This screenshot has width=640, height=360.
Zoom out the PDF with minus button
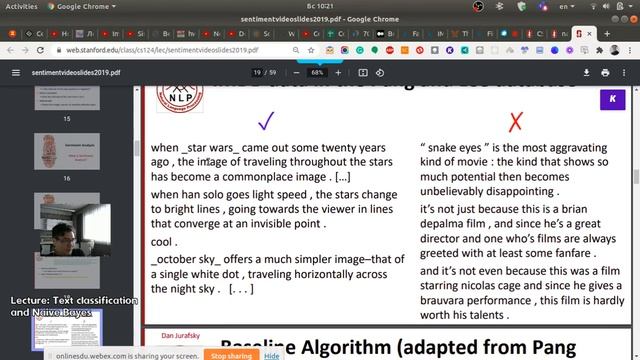pos(297,73)
